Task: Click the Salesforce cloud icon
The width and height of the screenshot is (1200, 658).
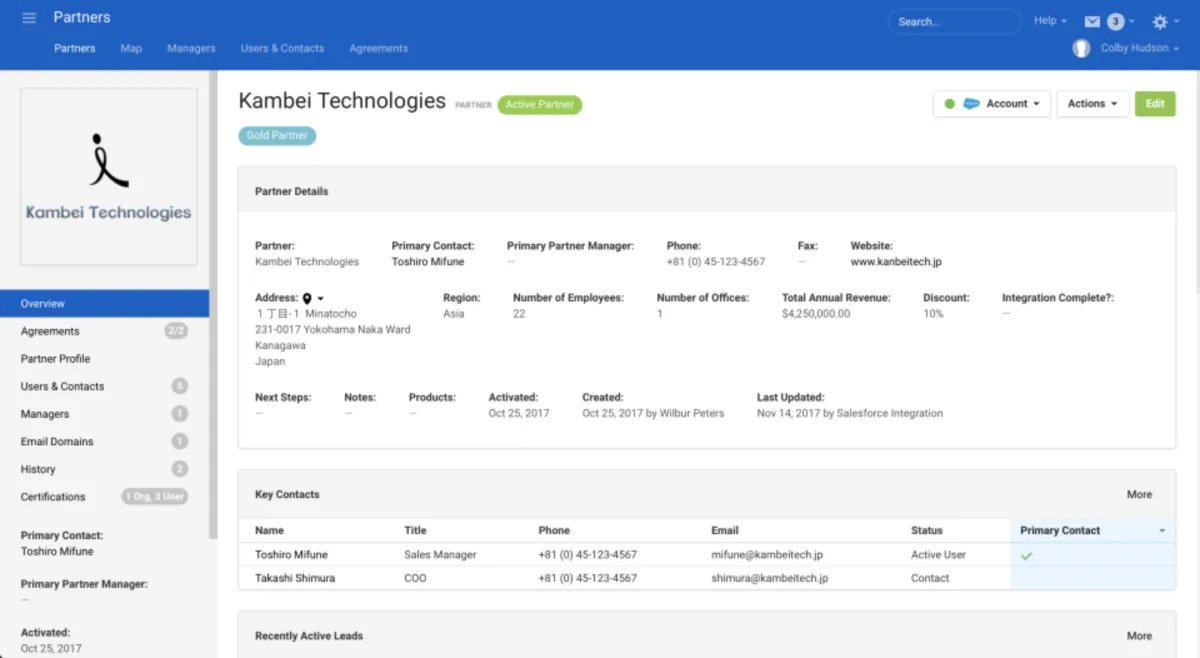Action: pyautogui.click(x=971, y=104)
